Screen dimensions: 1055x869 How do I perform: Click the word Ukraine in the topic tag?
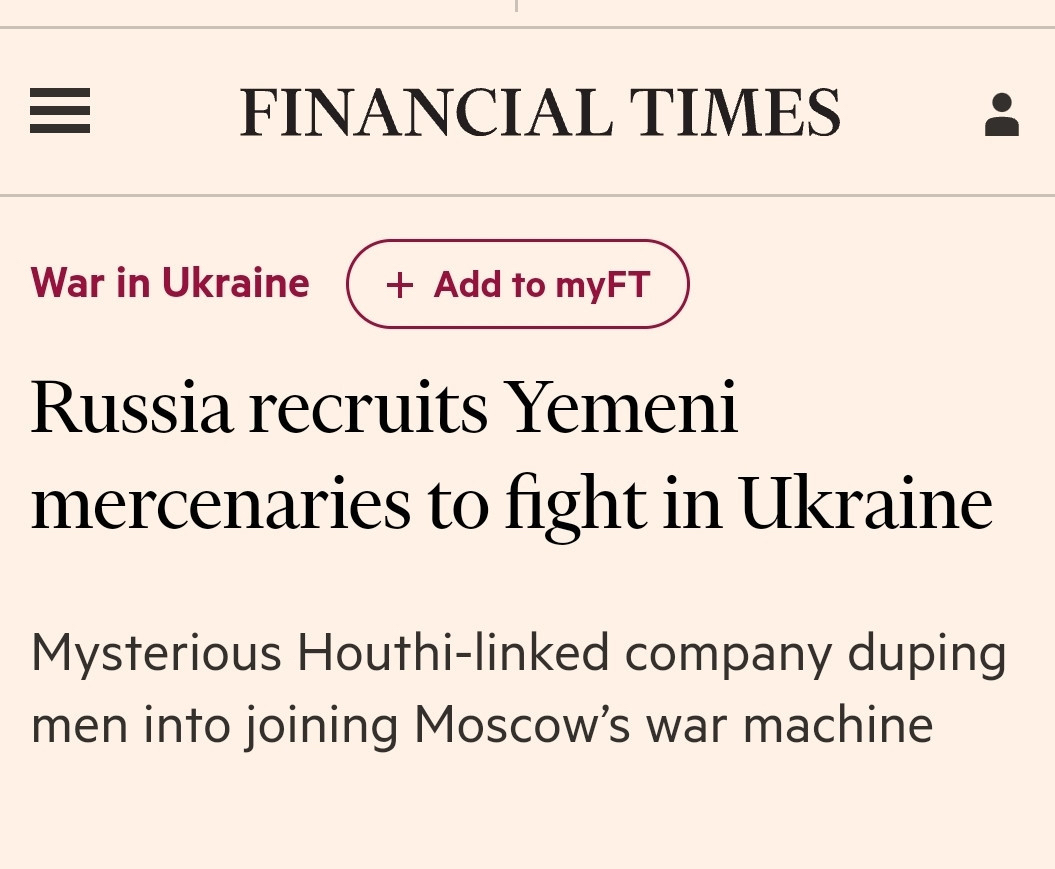tap(236, 284)
